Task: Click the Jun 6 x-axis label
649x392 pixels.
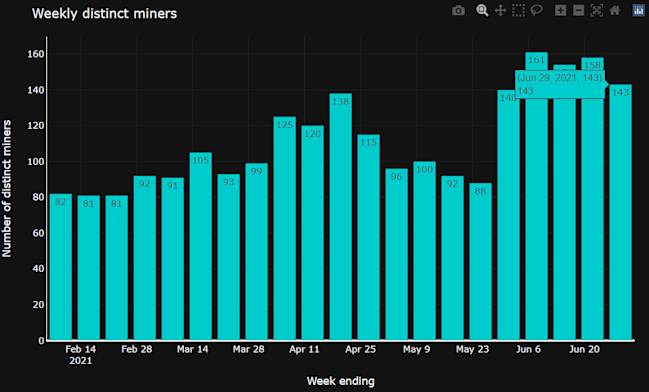Action: click(528, 349)
